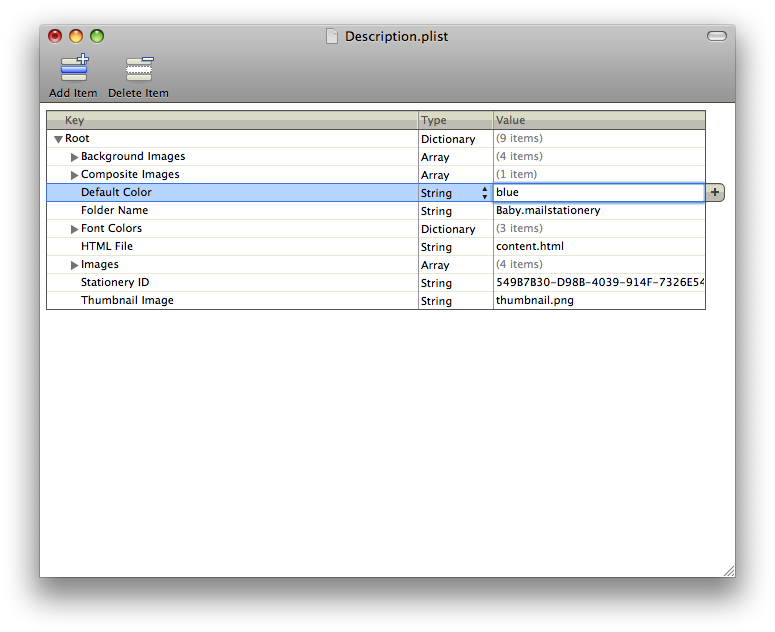
Task: Click the (3 items) value for Font Colors
Action: point(519,228)
